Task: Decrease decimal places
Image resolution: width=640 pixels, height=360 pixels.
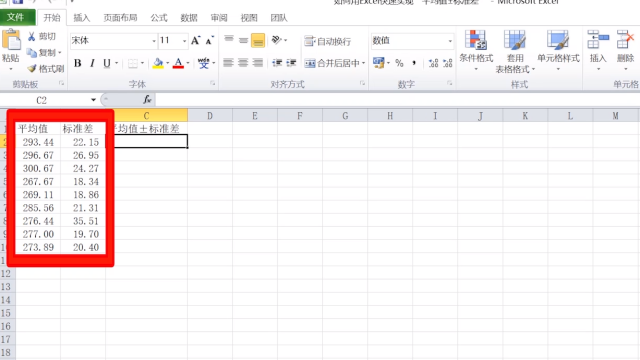Action: [448, 63]
